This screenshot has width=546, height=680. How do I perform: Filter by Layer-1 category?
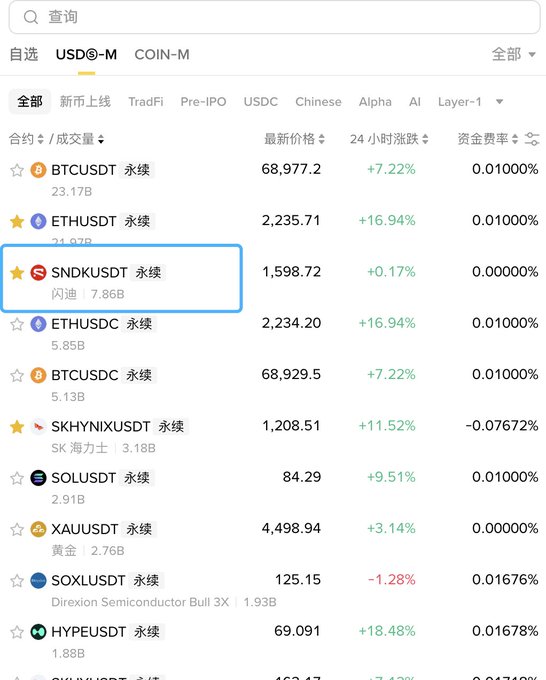(460, 102)
